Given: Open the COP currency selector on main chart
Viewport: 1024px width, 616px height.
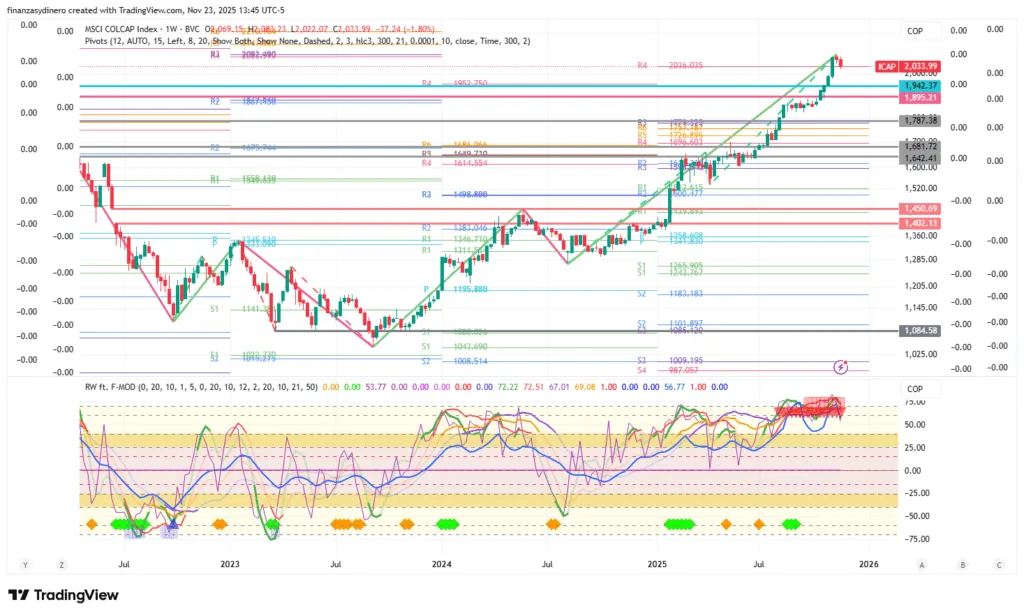Looking at the screenshot, I should (x=914, y=32).
